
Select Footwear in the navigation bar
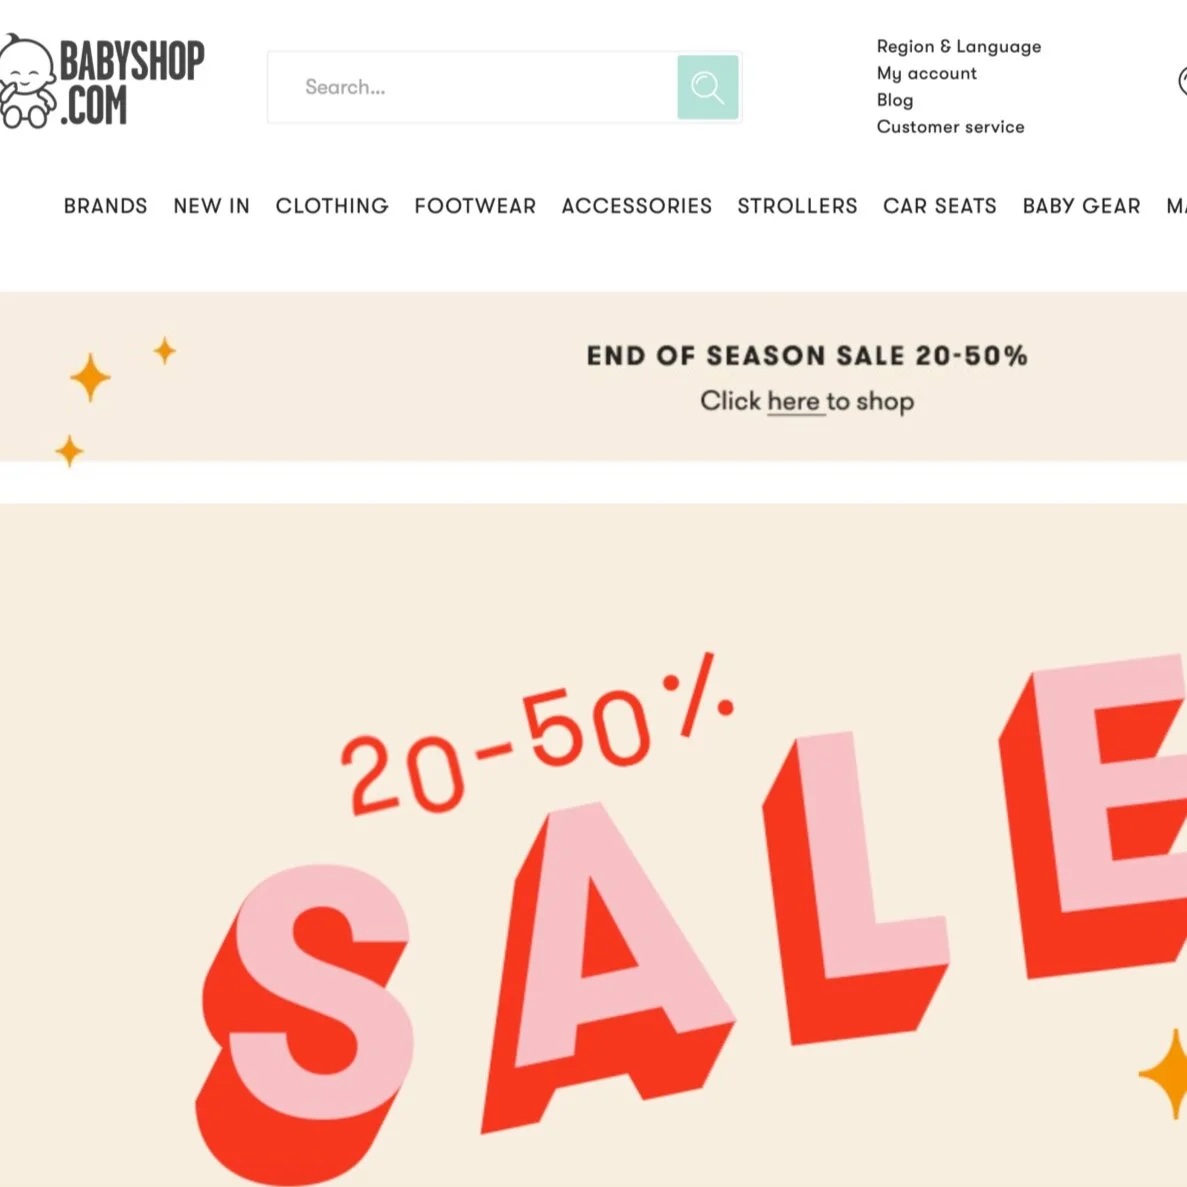point(475,206)
